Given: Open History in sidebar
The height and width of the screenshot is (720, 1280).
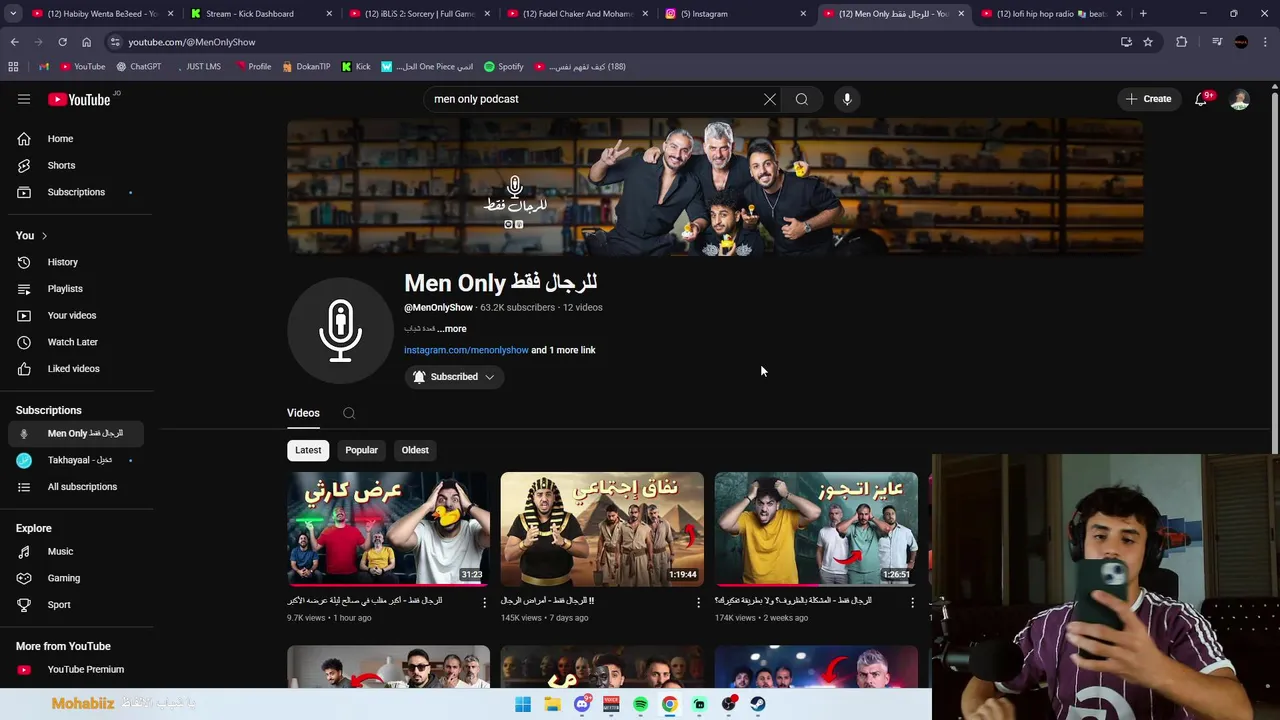Looking at the screenshot, I should pyautogui.click(x=76, y=262).
